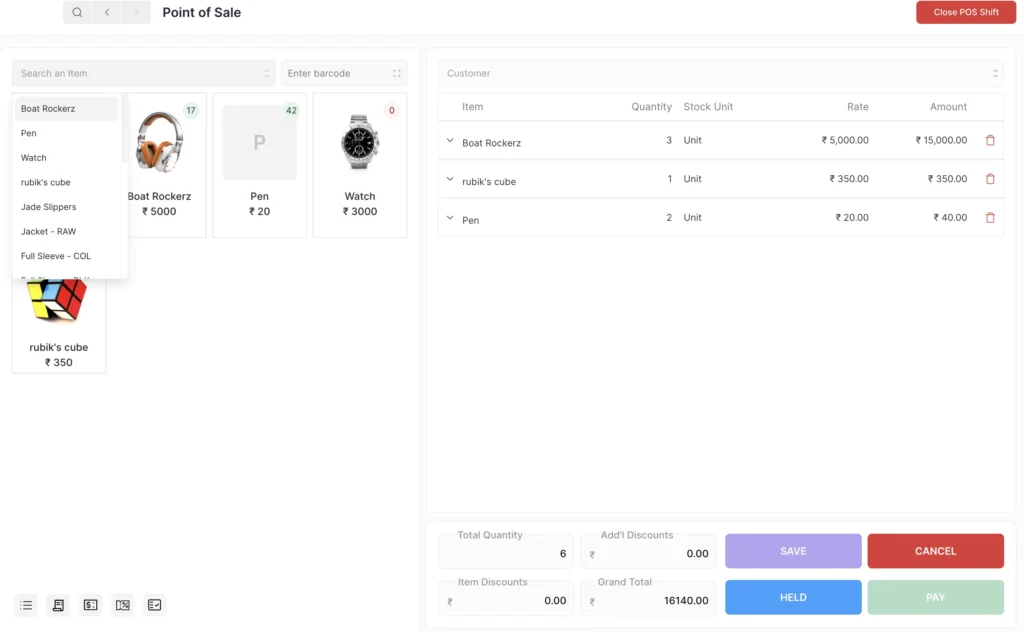Click the checklist card icon at bottom
Screen dimensions: 1024x632
coord(155,605)
